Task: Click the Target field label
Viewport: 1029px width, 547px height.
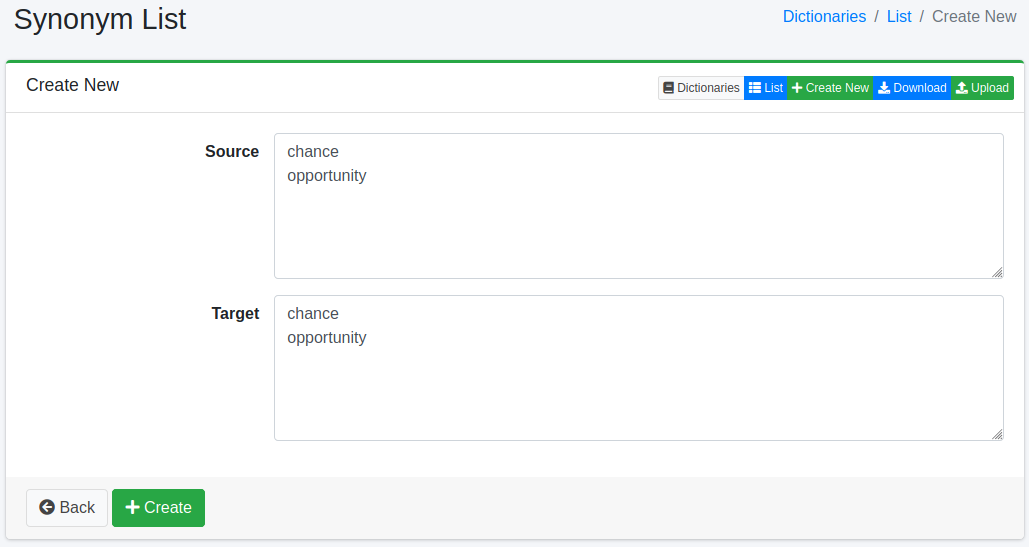Action: pyautogui.click(x=235, y=314)
